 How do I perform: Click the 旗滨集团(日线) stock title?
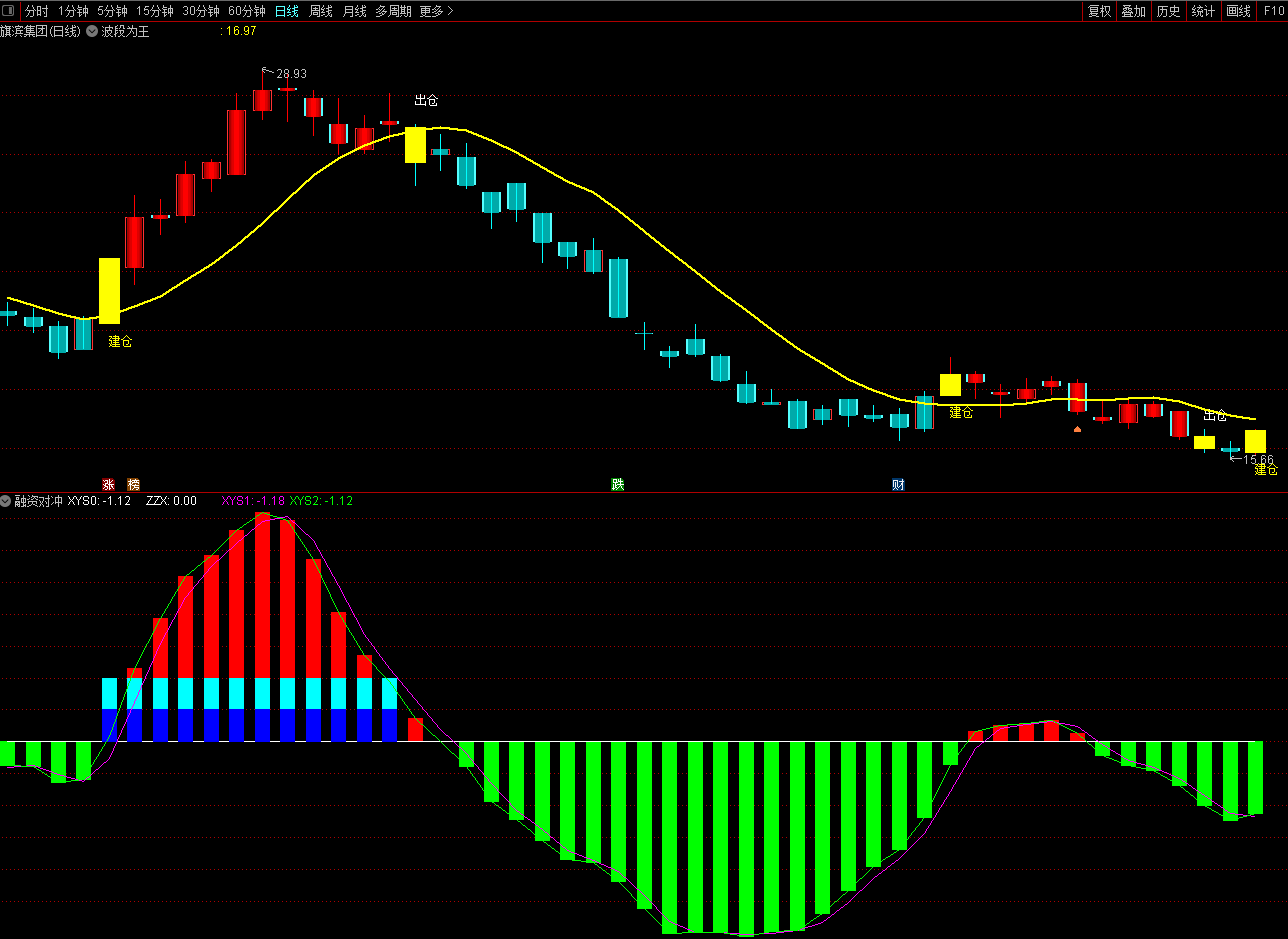point(41,31)
